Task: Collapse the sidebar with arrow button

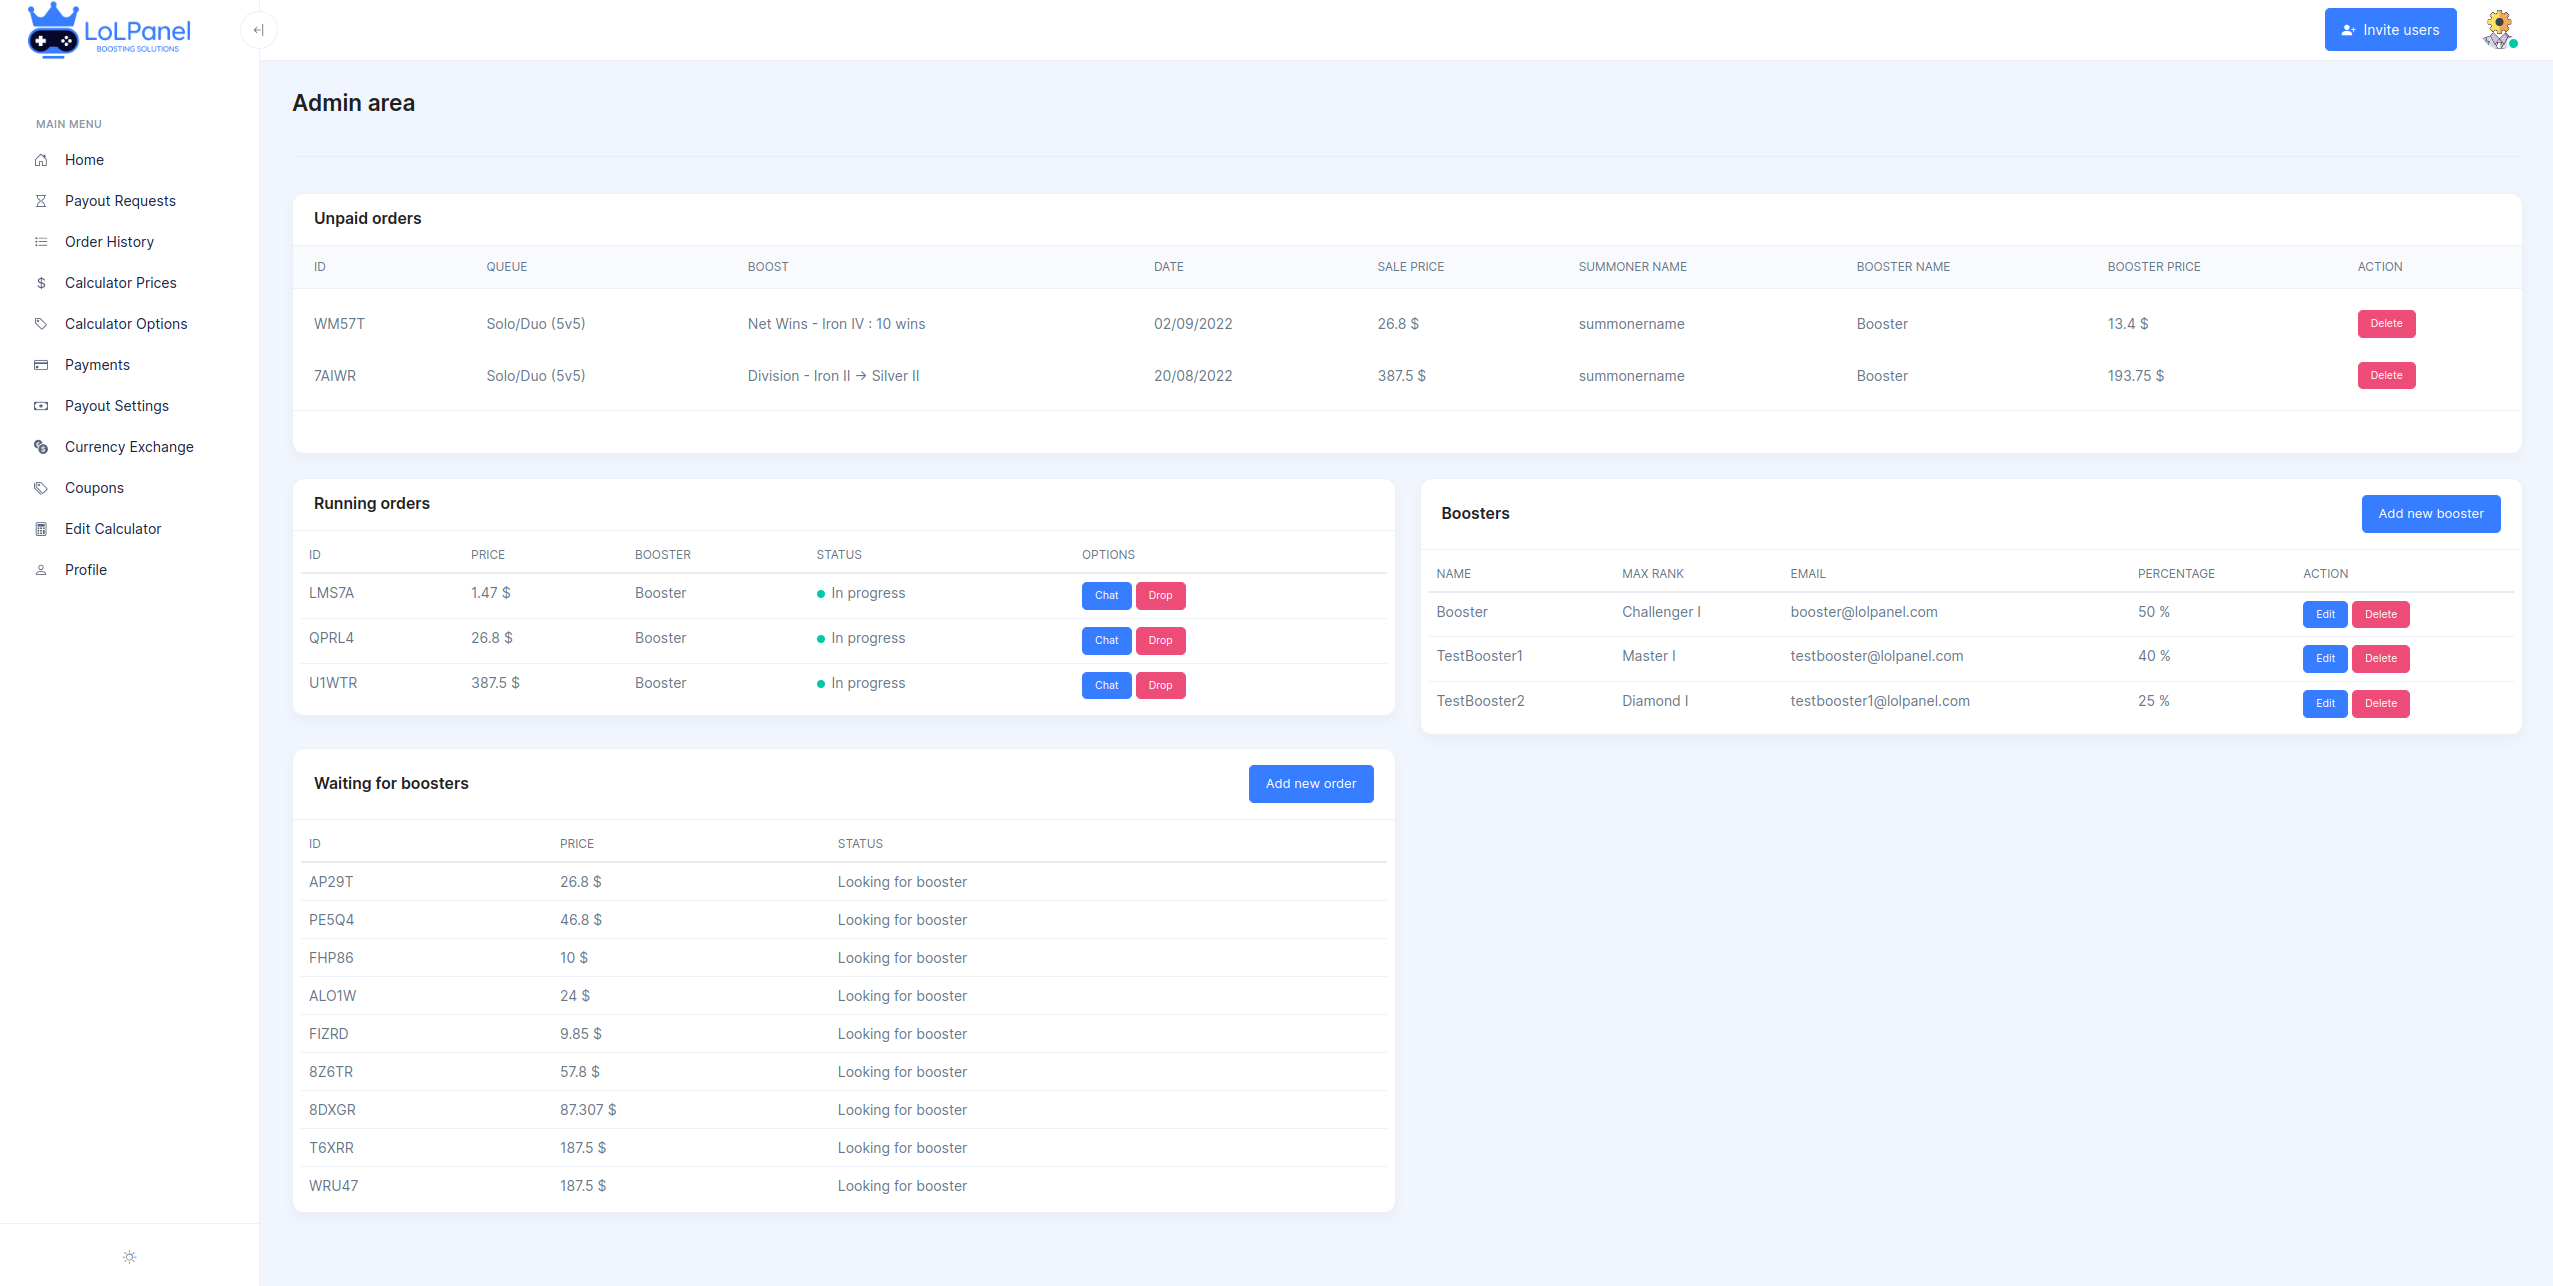Action: [x=258, y=30]
